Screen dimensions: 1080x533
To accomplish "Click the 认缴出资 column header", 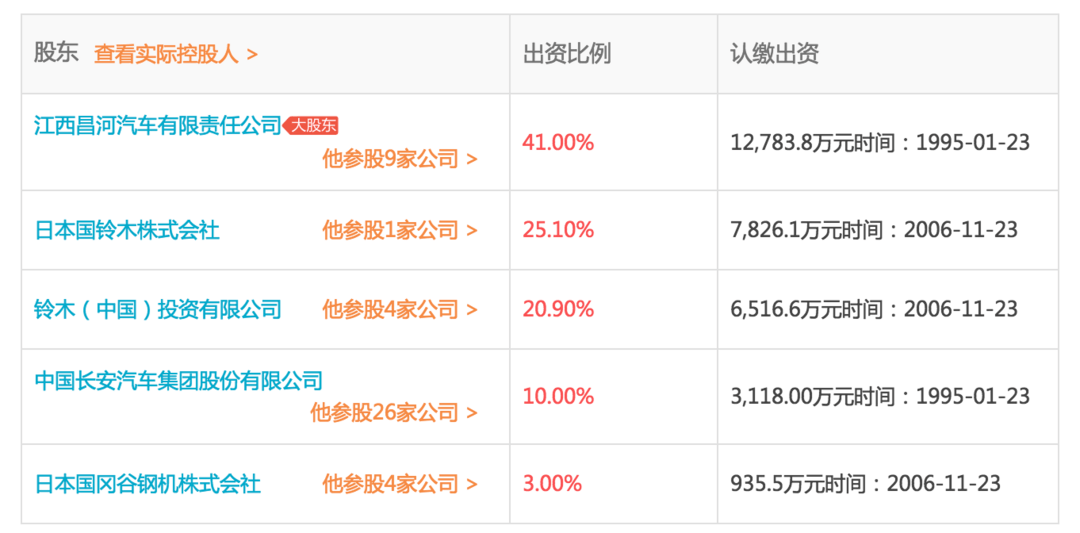I will tap(775, 54).
